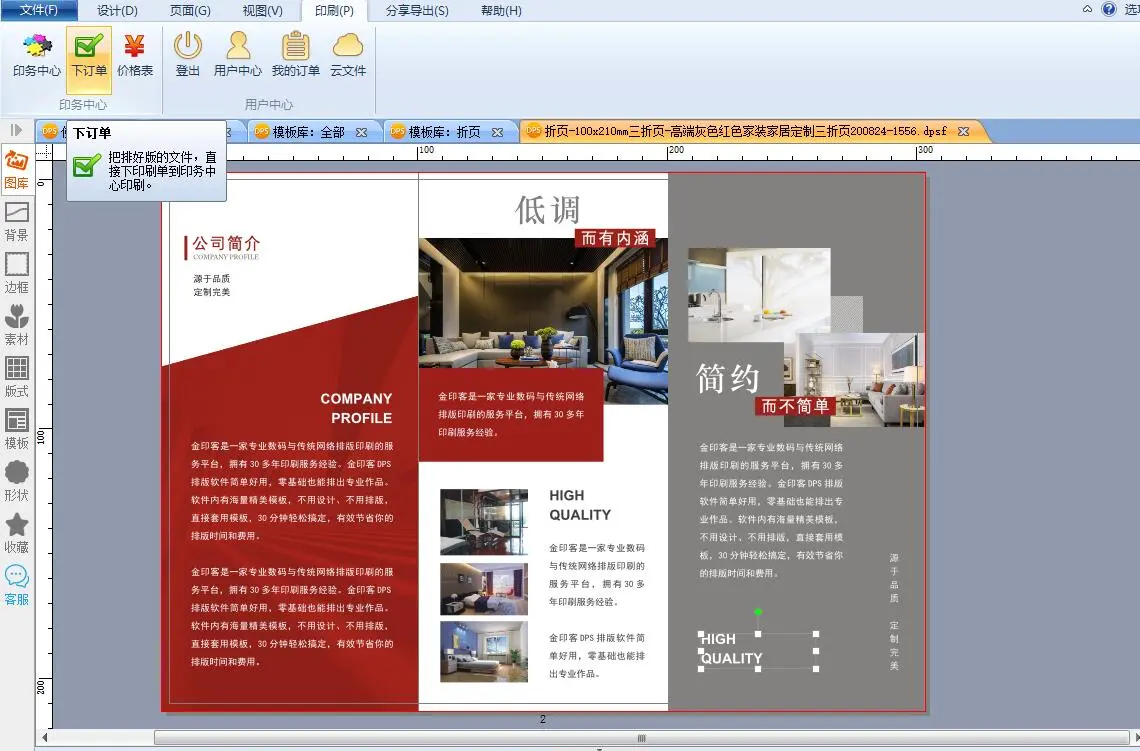Select the 形状 shapes sidebar tool

(17, 480)
